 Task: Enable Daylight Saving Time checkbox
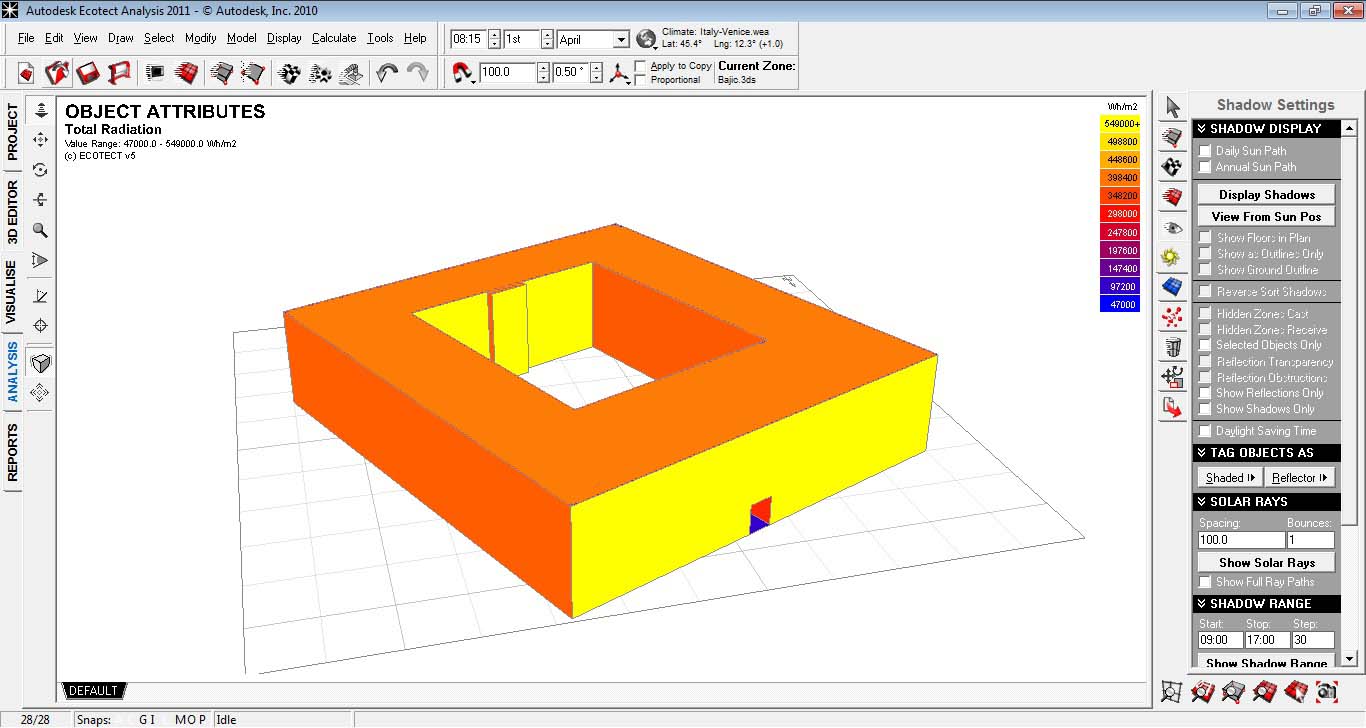1205,431
